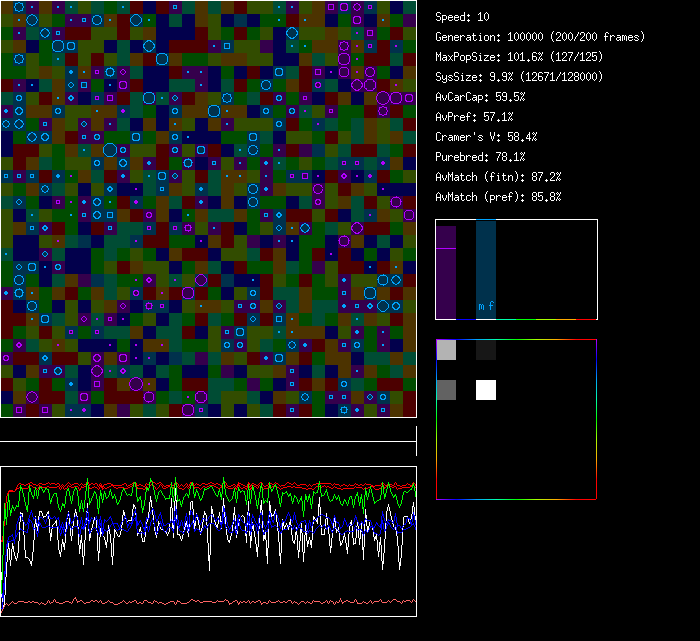Select the Generation counter text

coord(540,37)
